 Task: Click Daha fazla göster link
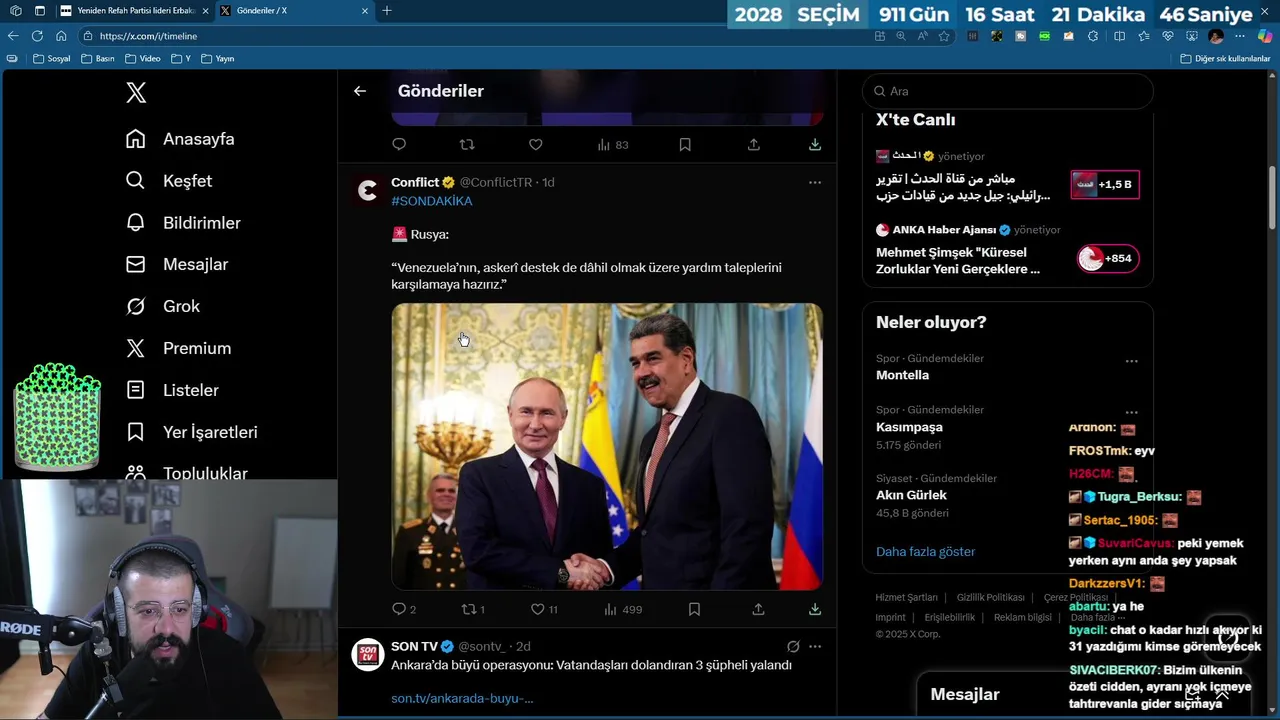pyautogui.click(x=925, y=552)
